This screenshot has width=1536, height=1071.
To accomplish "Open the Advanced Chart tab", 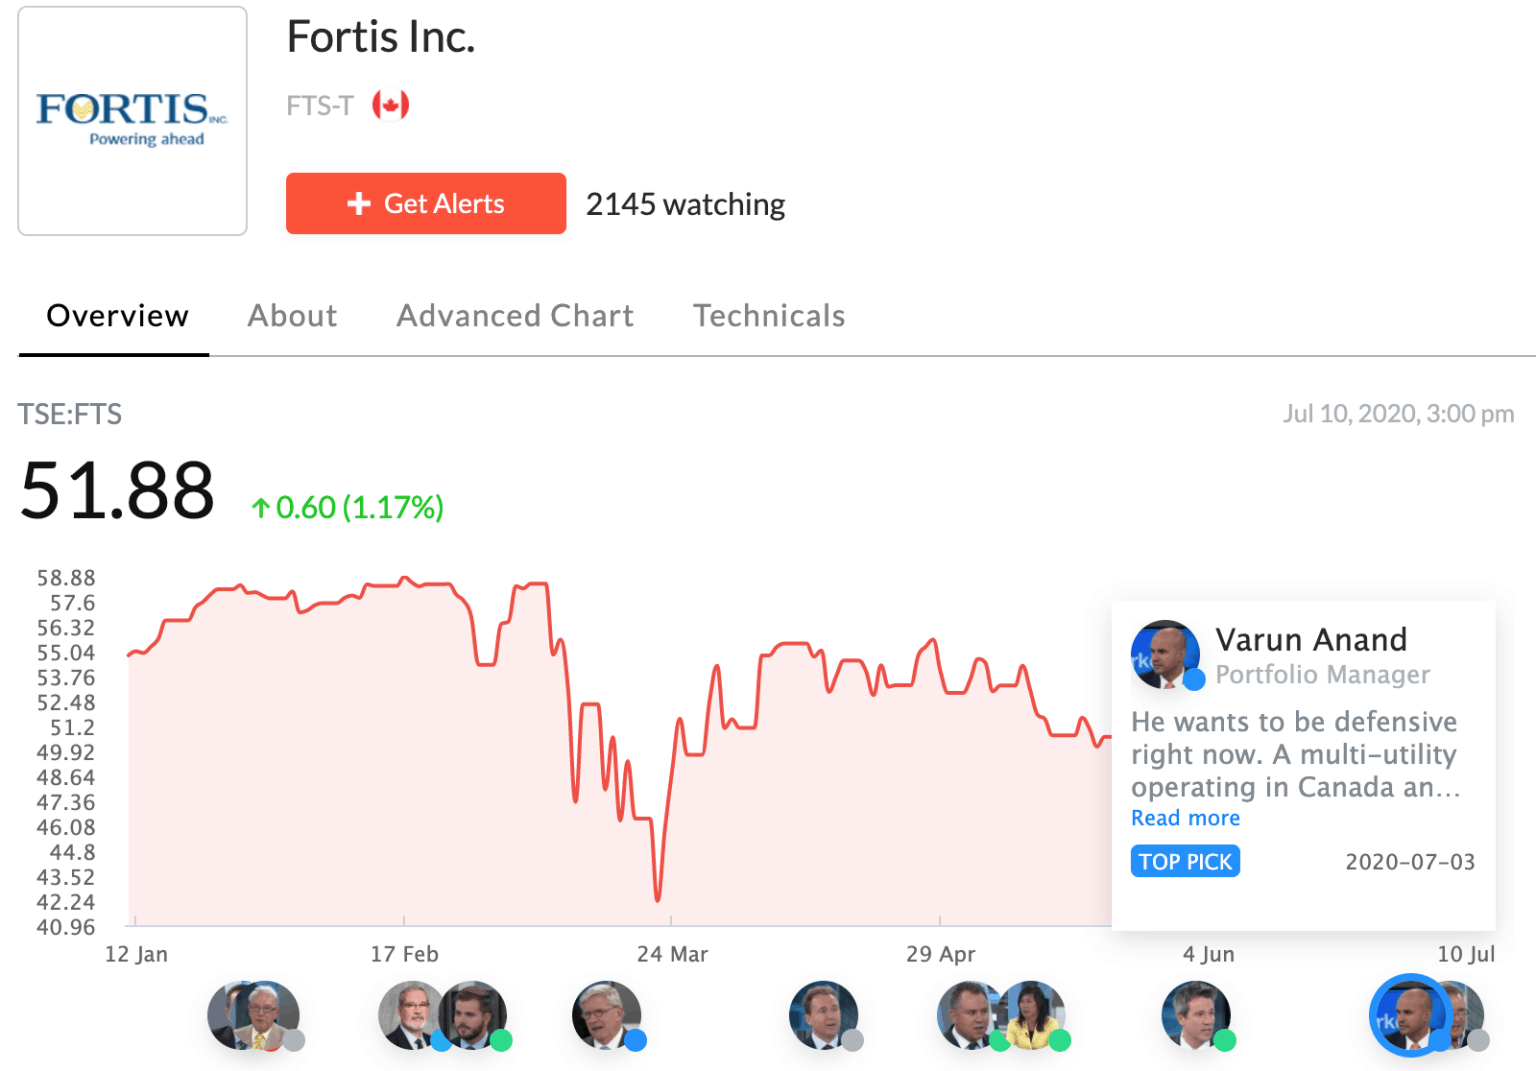I will point(515,315).
